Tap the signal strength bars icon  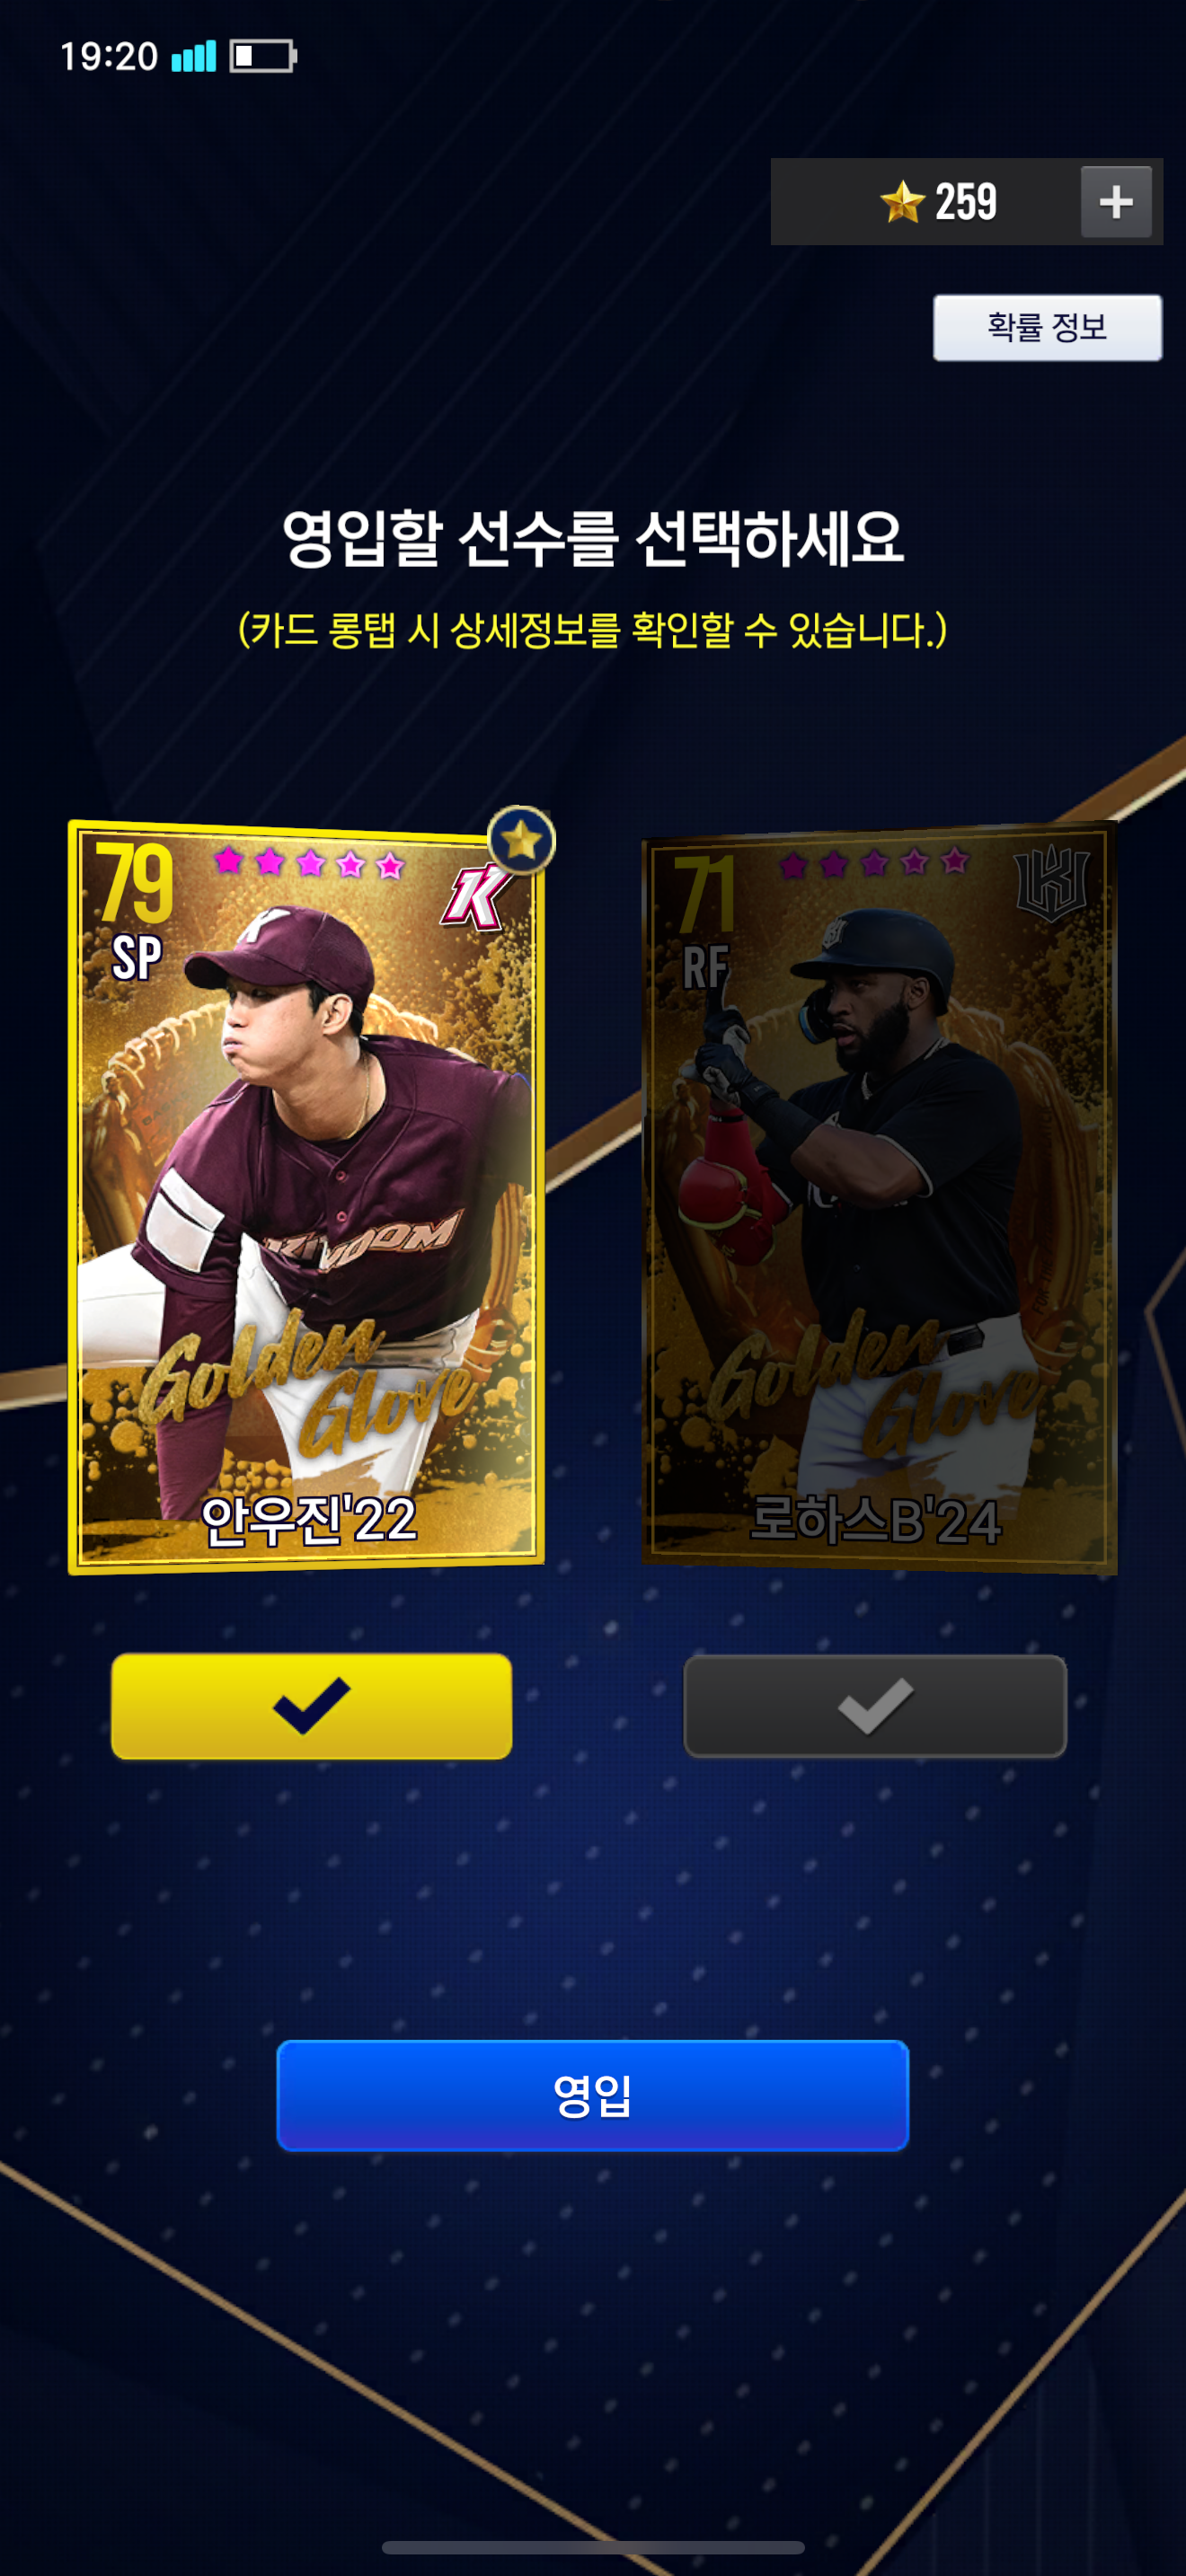pos(194,56)
